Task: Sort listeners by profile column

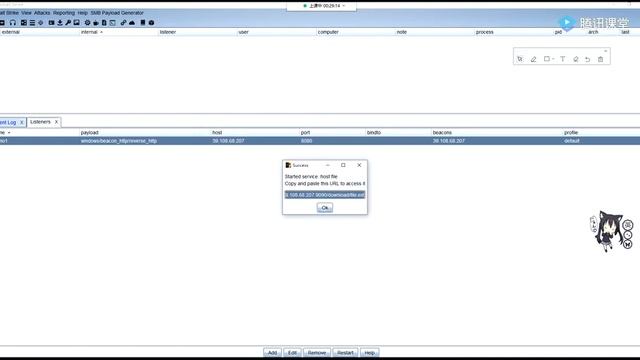Action: [x=571, y=133]
